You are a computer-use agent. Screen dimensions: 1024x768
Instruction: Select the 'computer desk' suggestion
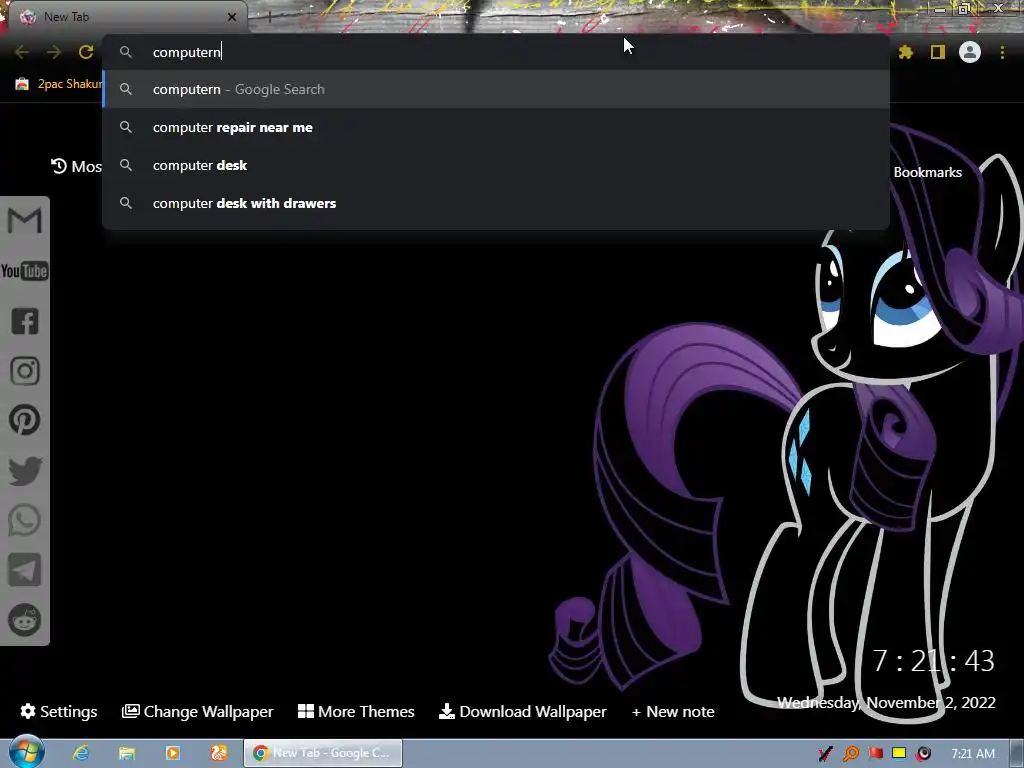point(496,165)
